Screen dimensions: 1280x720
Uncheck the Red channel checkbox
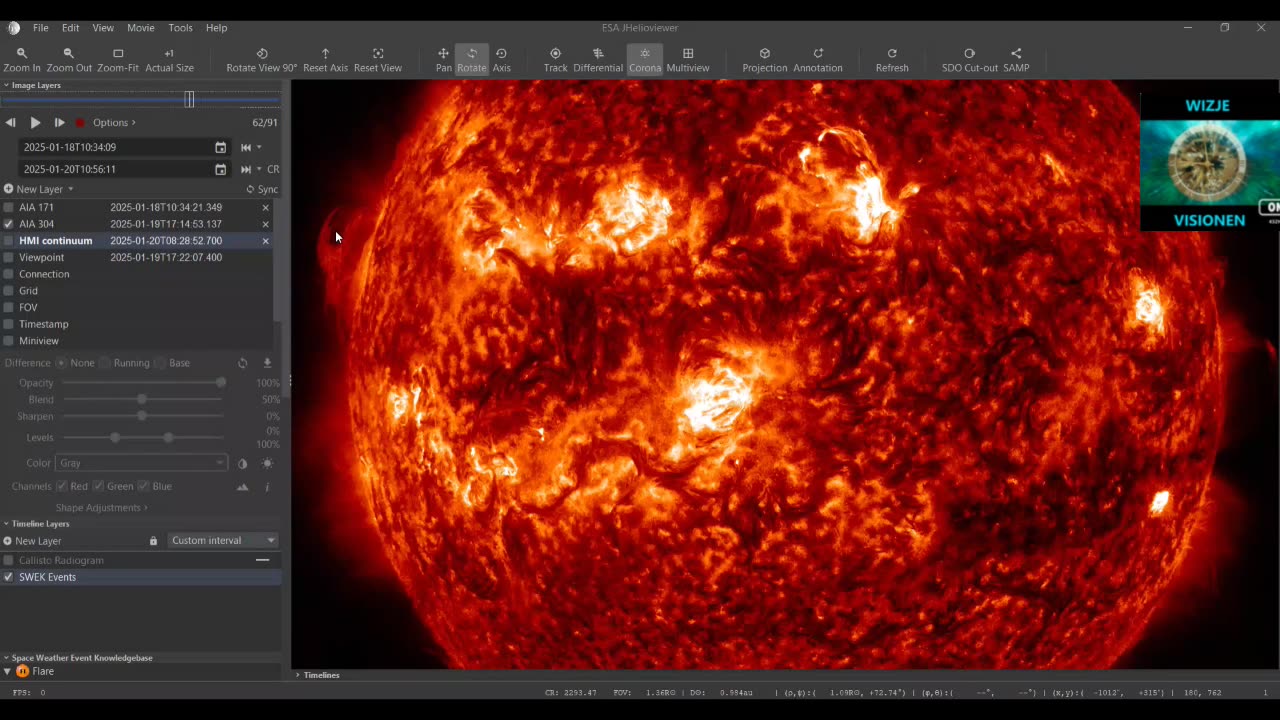tap(61, 486)
